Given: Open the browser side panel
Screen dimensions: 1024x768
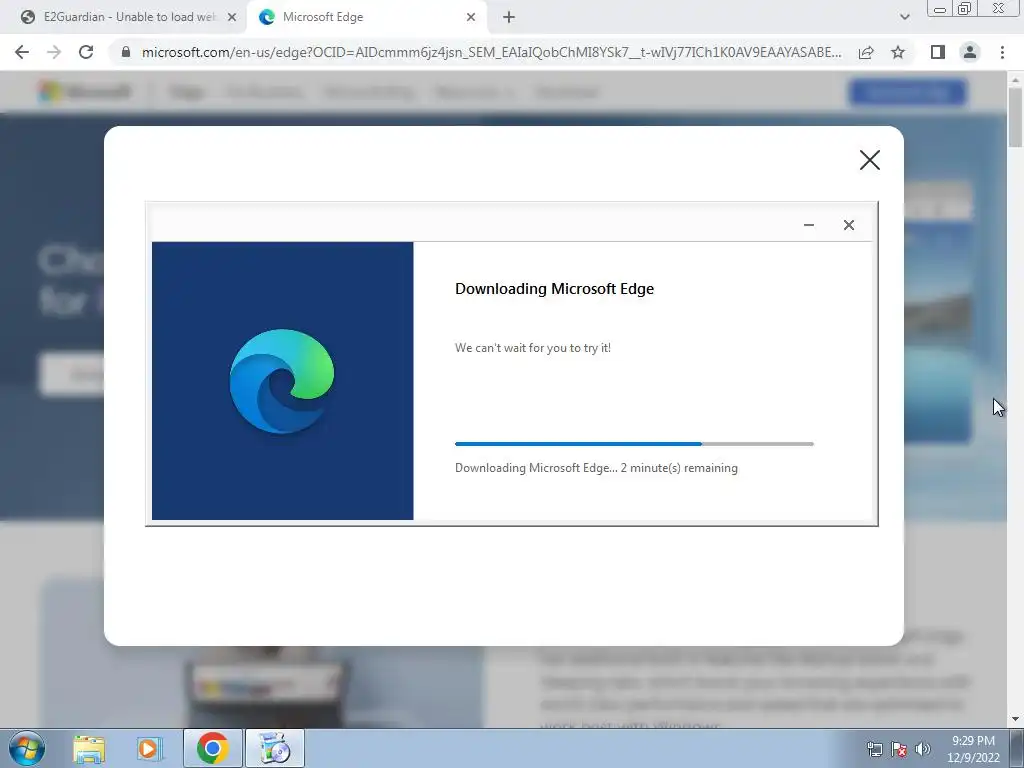Looking at the screenshot, I should pyautogui.click(x=938, y=52).
